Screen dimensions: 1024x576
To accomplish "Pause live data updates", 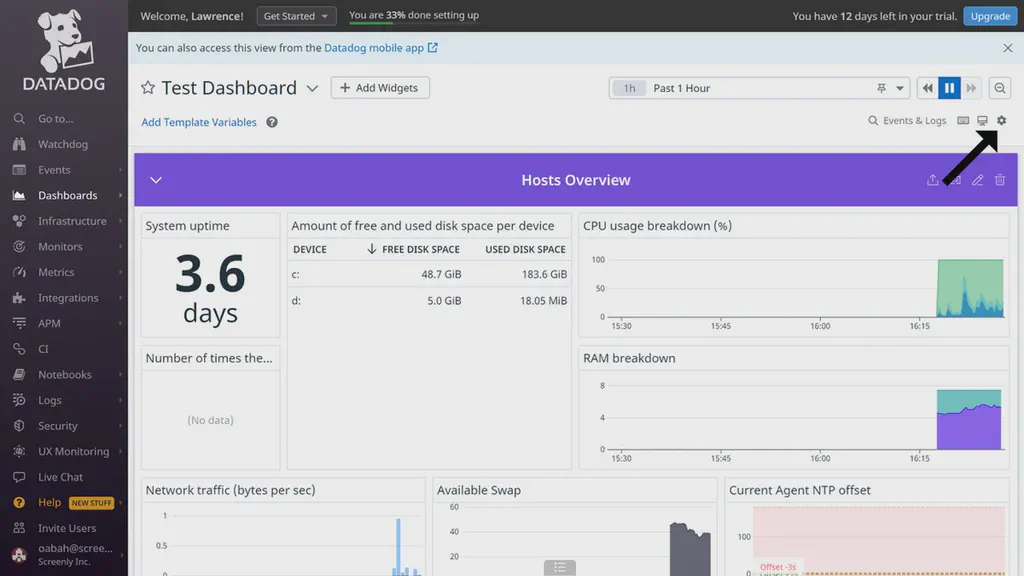I will [949, 87].
